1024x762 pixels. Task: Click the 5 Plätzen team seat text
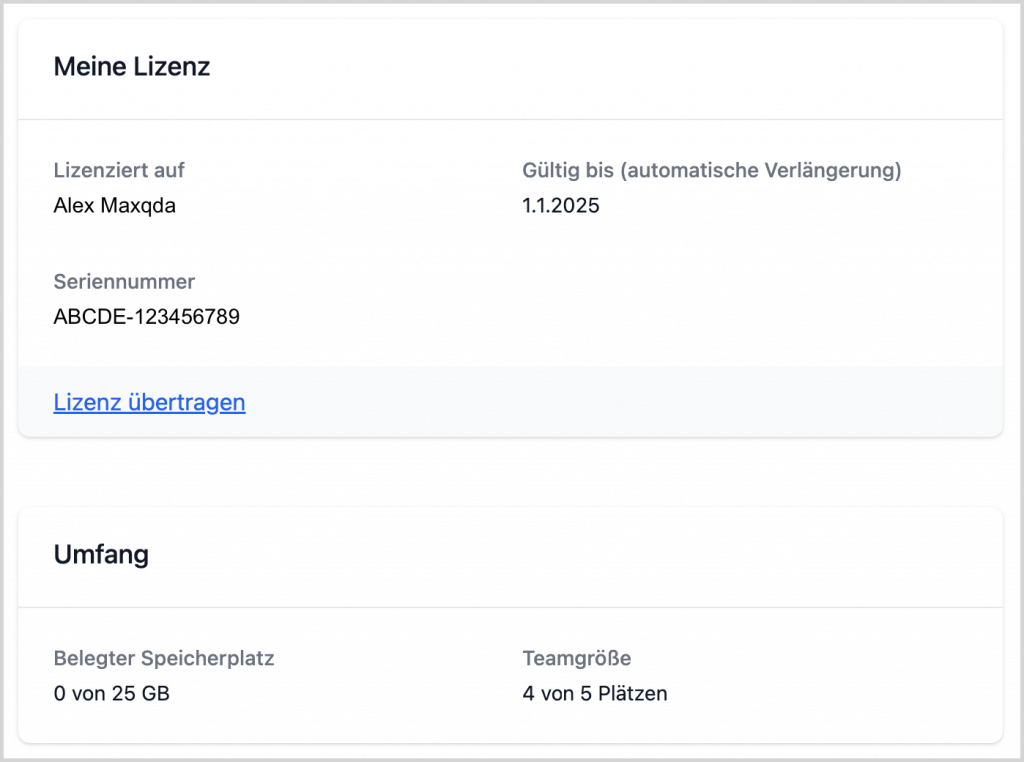point(623,693)
